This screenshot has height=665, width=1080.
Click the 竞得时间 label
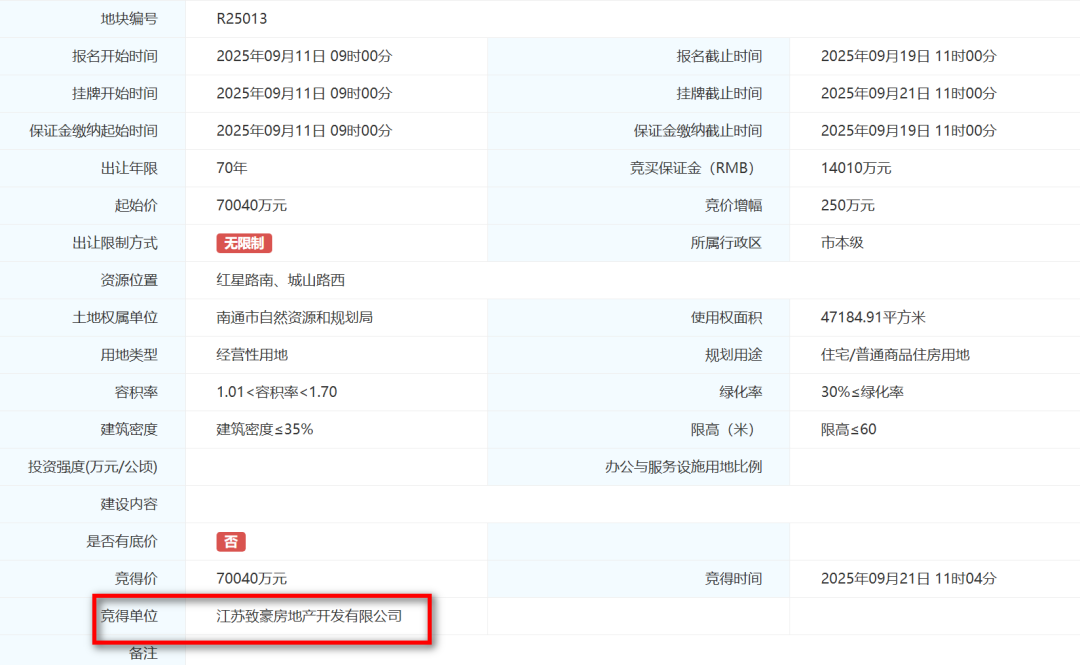click(x=734, y=578)
